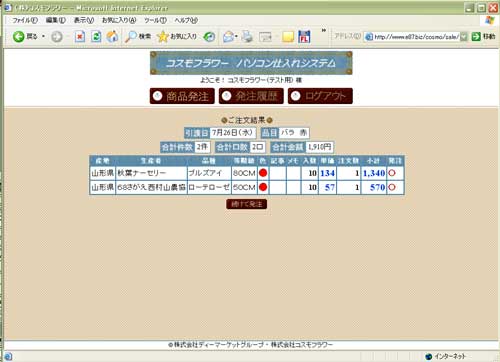
Task: Click the Stop loading icon
Action: [80, 36]
